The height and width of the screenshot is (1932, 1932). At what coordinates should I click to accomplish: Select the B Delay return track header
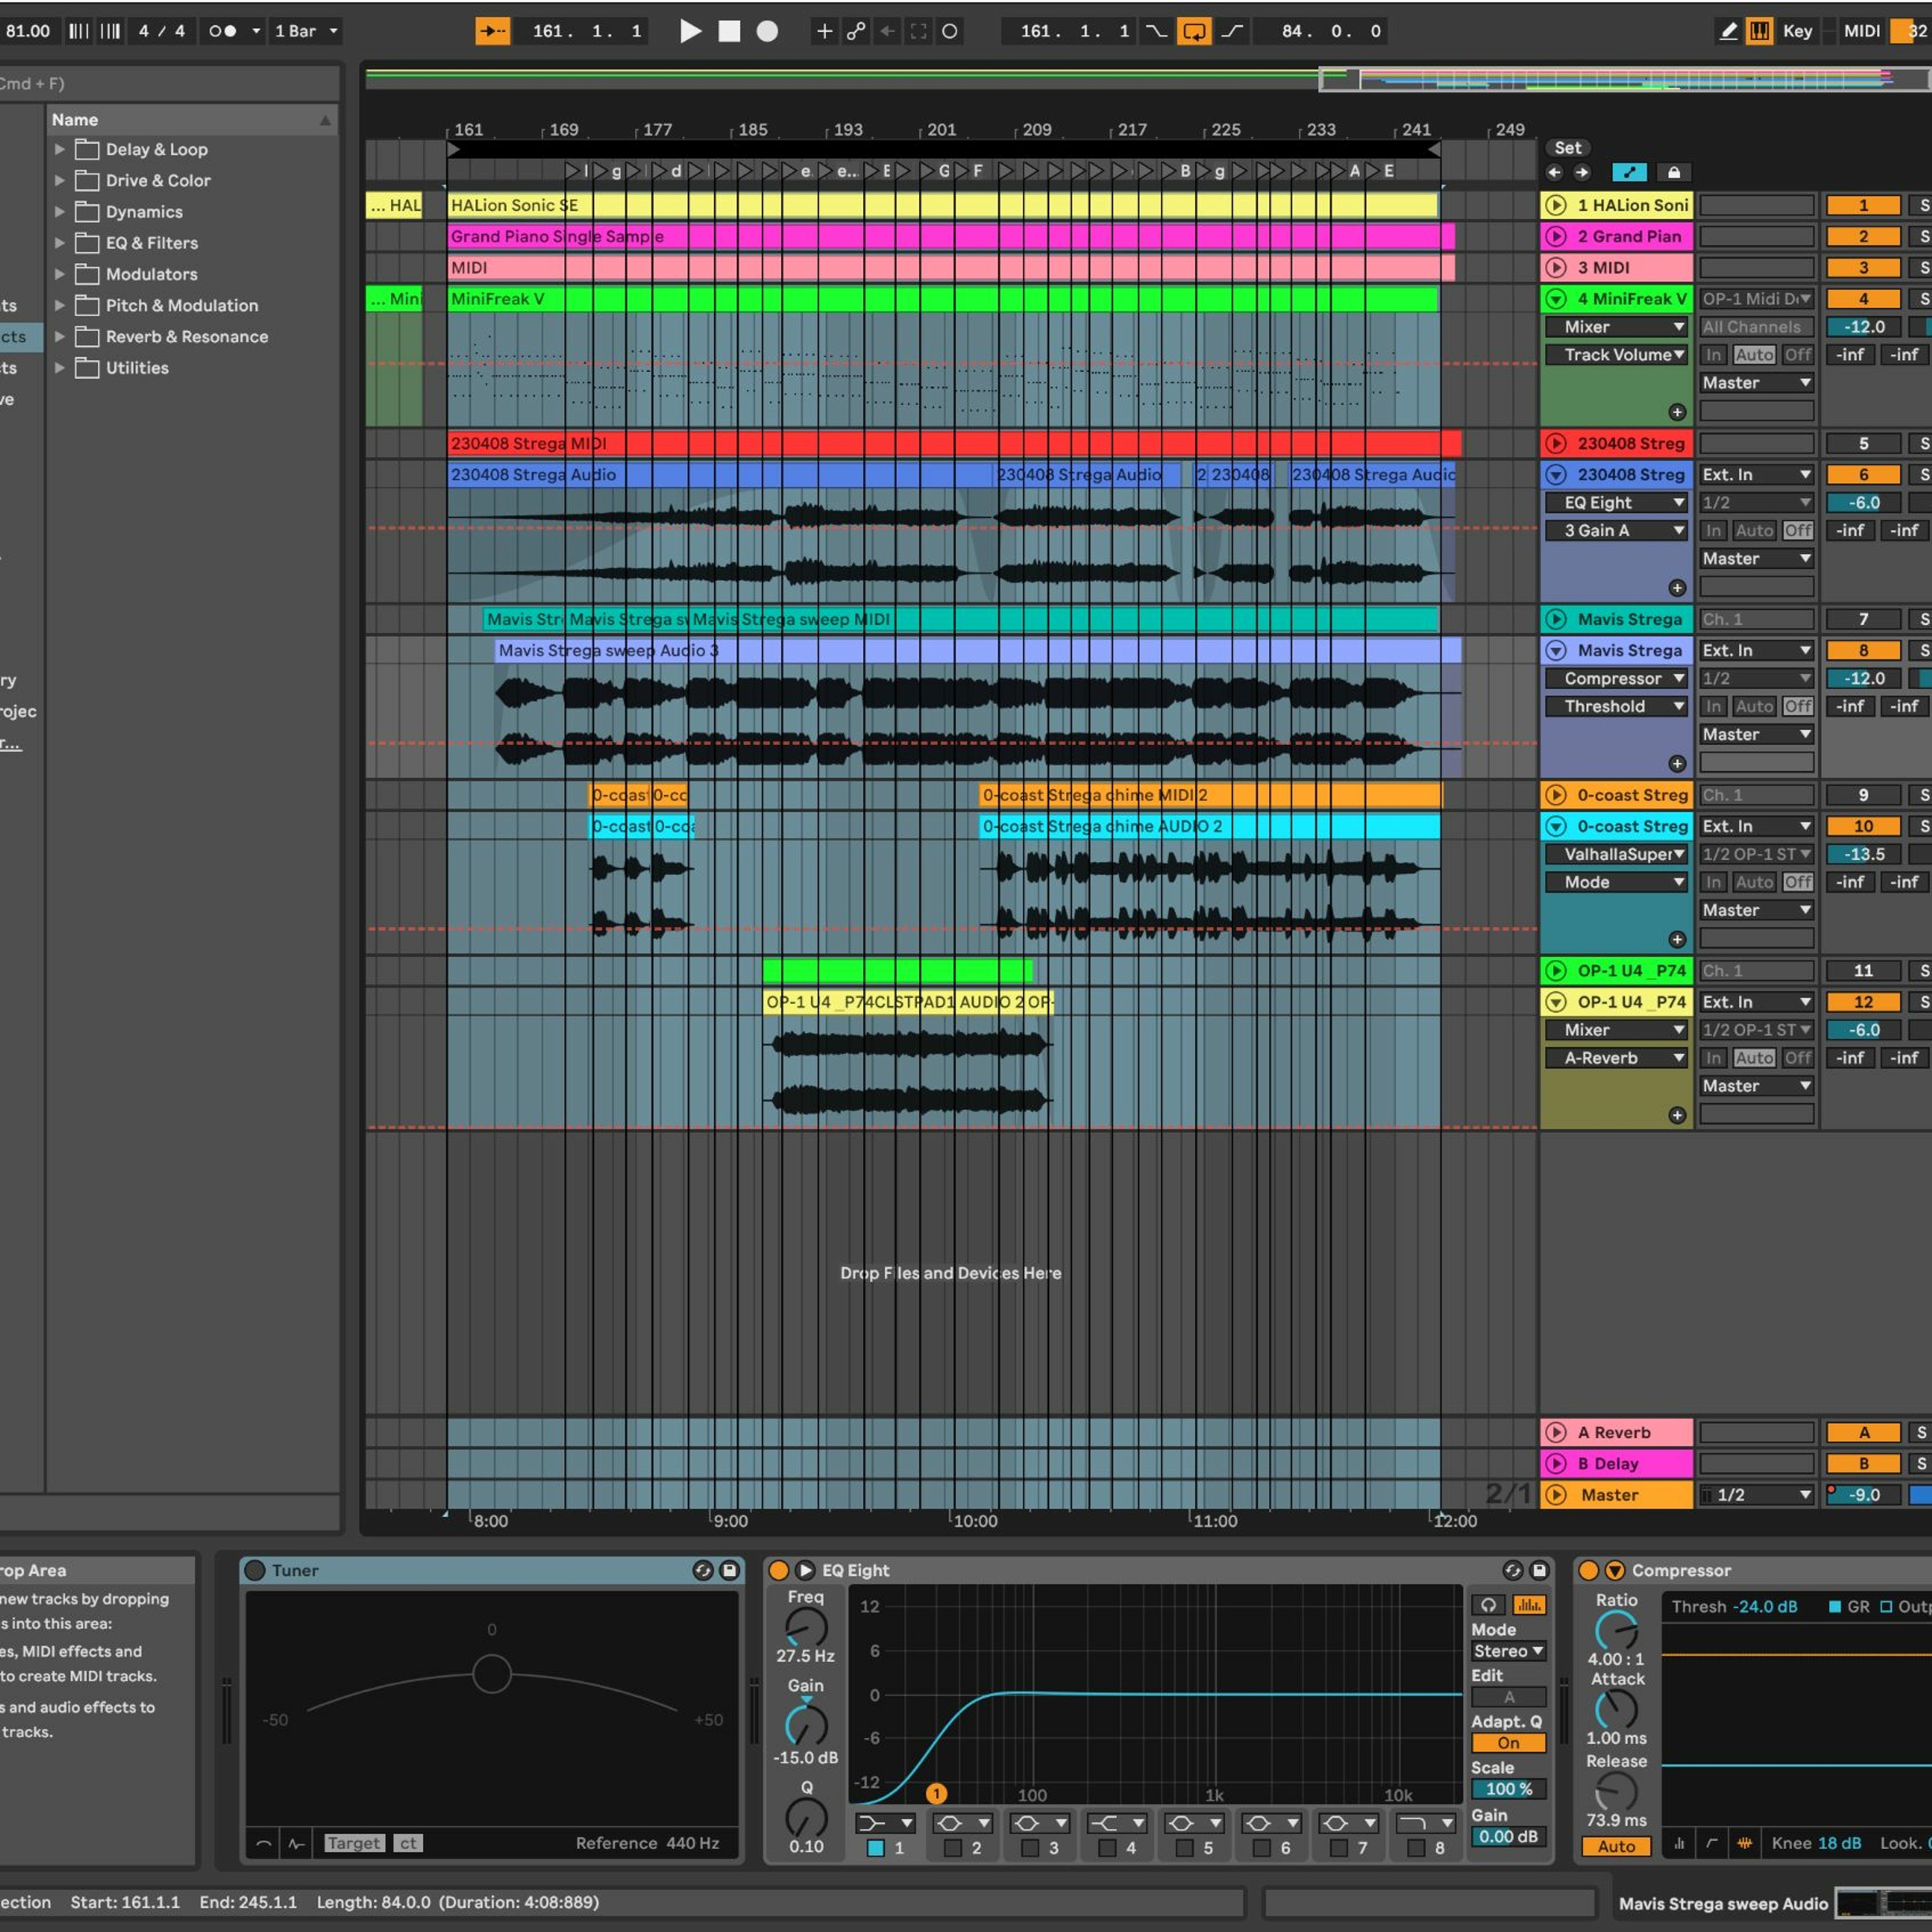click(1616, 1463)
